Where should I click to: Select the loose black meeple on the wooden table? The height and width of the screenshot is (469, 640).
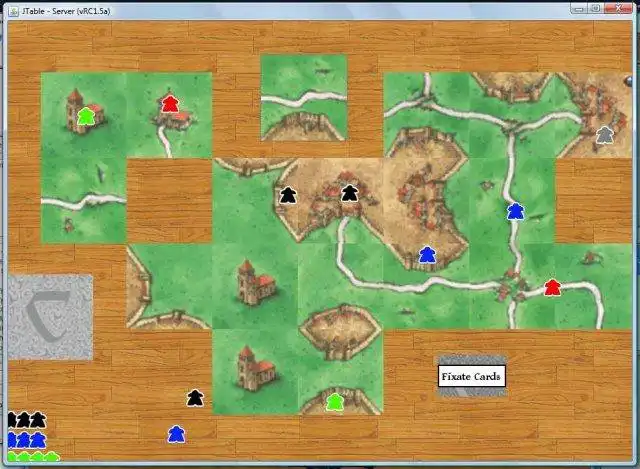coord(195,398)
